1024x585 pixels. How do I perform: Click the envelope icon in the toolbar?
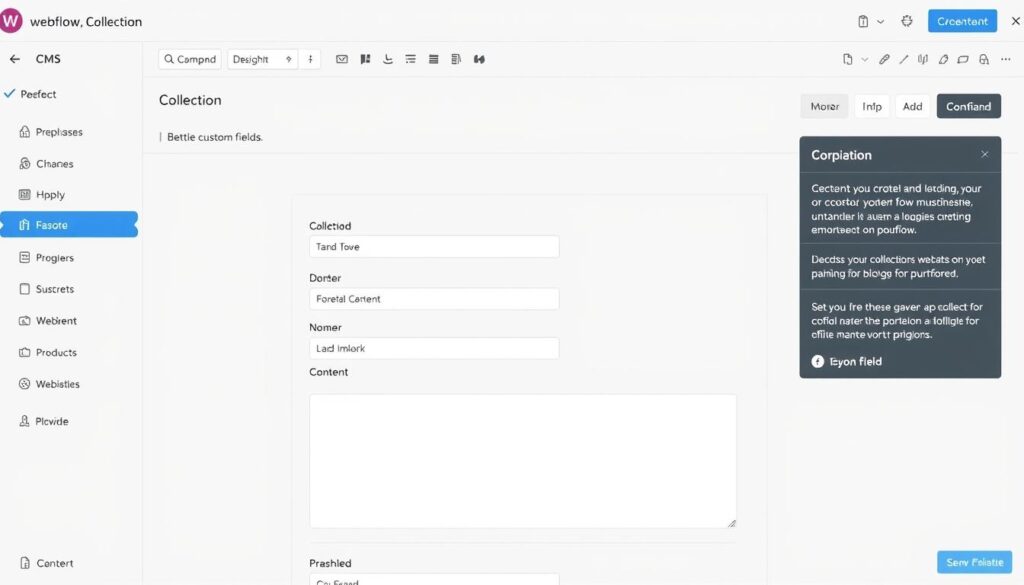coord(342,59)
